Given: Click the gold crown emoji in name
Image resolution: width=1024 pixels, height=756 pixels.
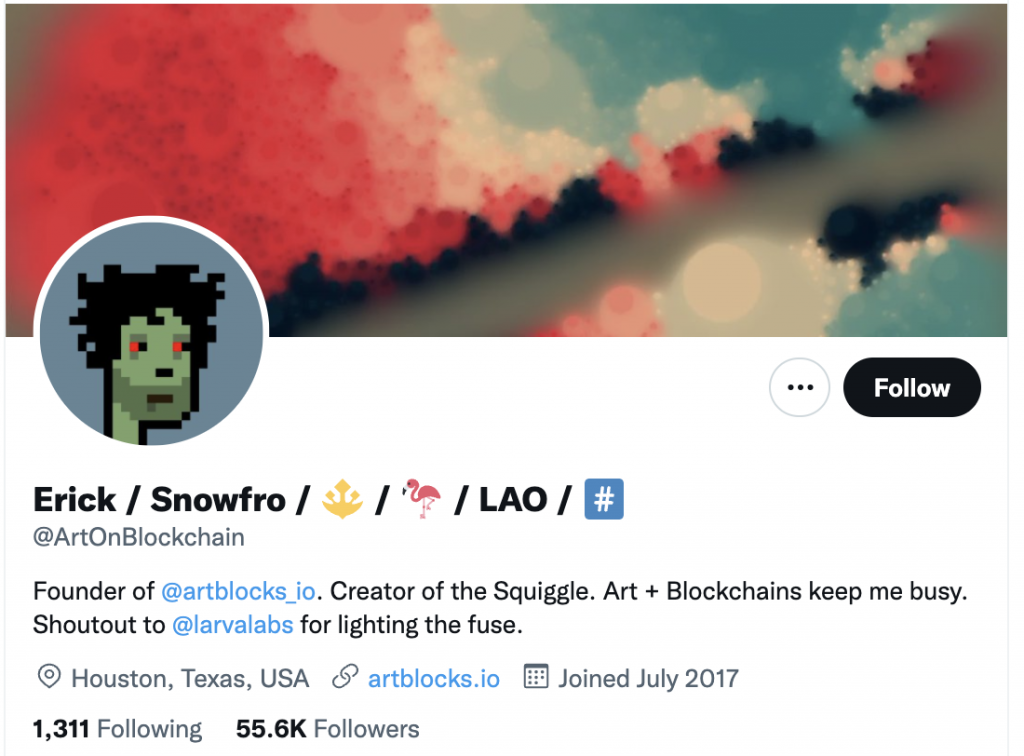Looking at the screenshot, I should tap(342, 499).
